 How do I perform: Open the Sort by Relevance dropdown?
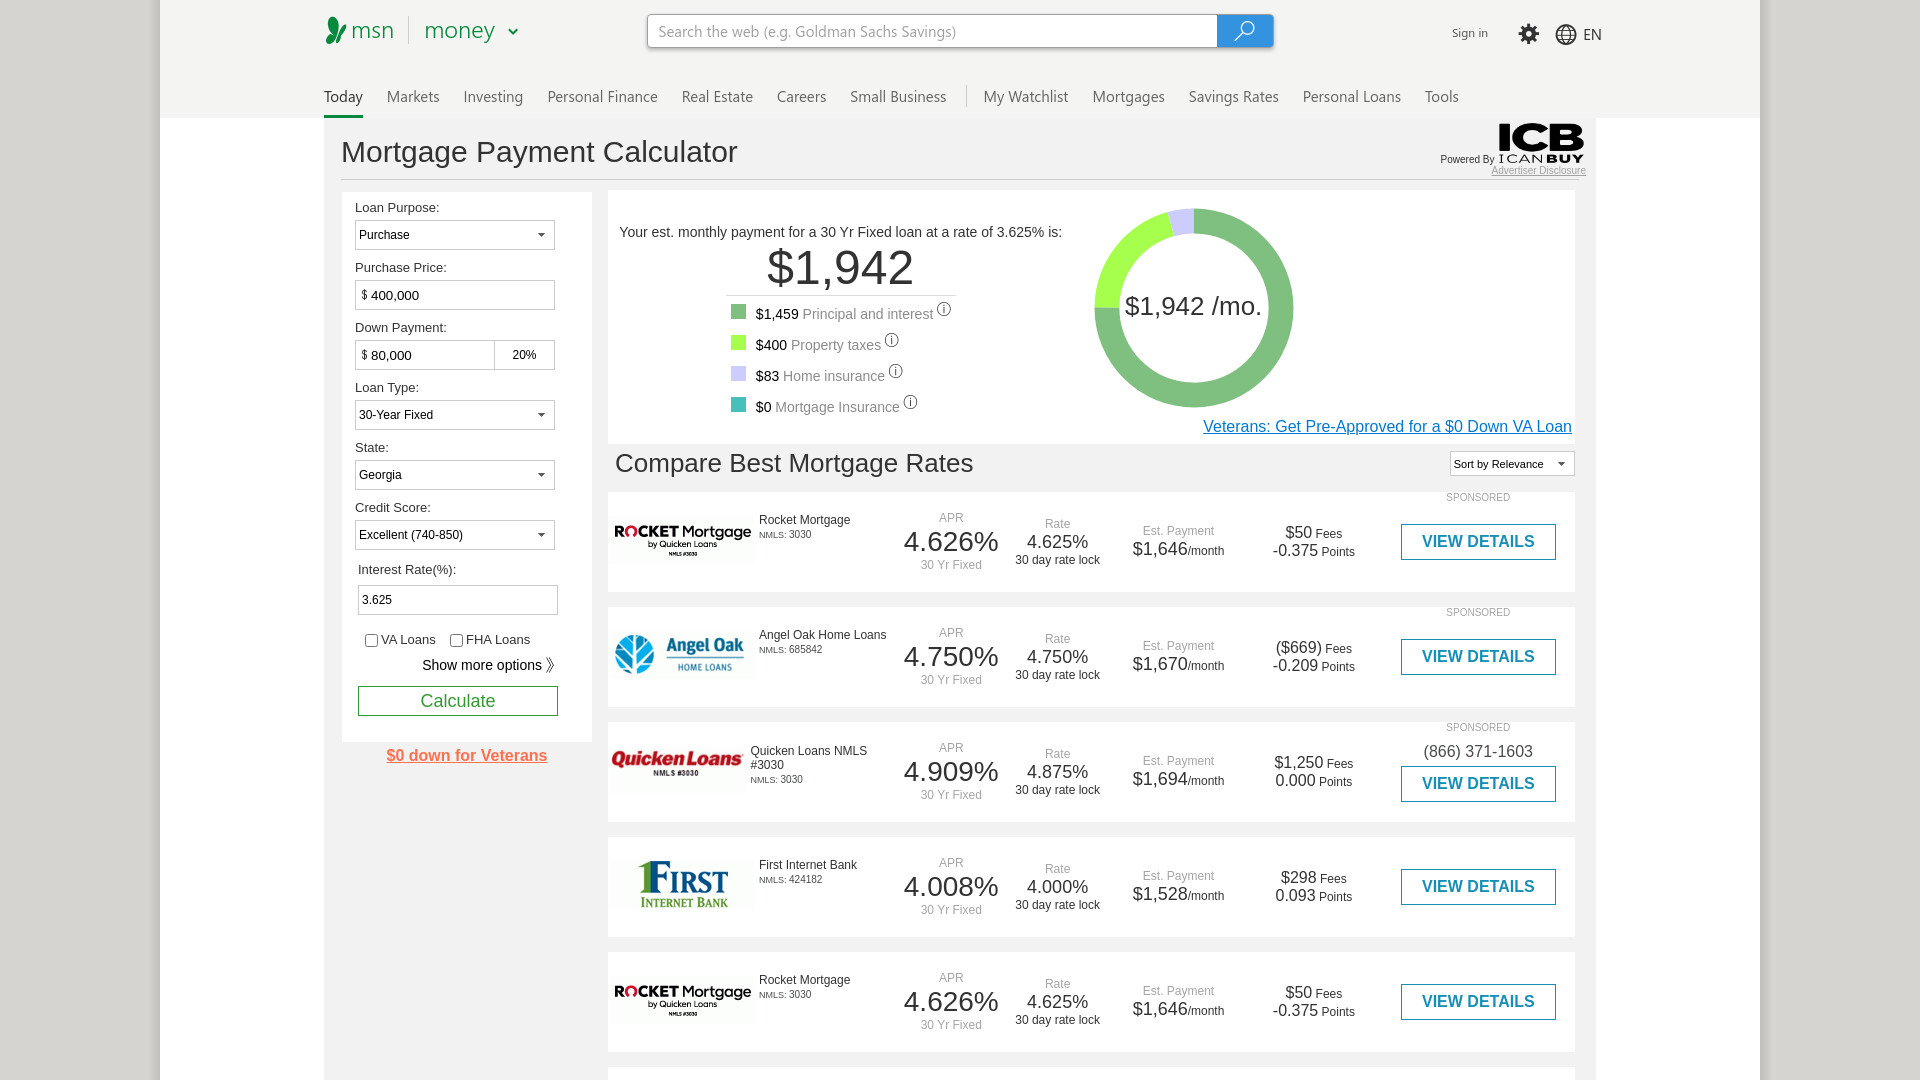pyautogui.click(x=1512, y=464)
